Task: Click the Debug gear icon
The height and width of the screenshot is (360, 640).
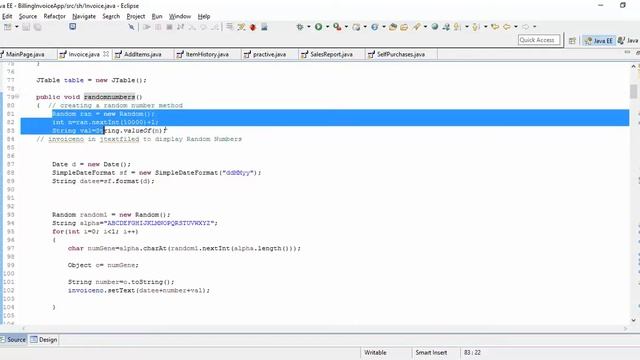Action: 300,27
